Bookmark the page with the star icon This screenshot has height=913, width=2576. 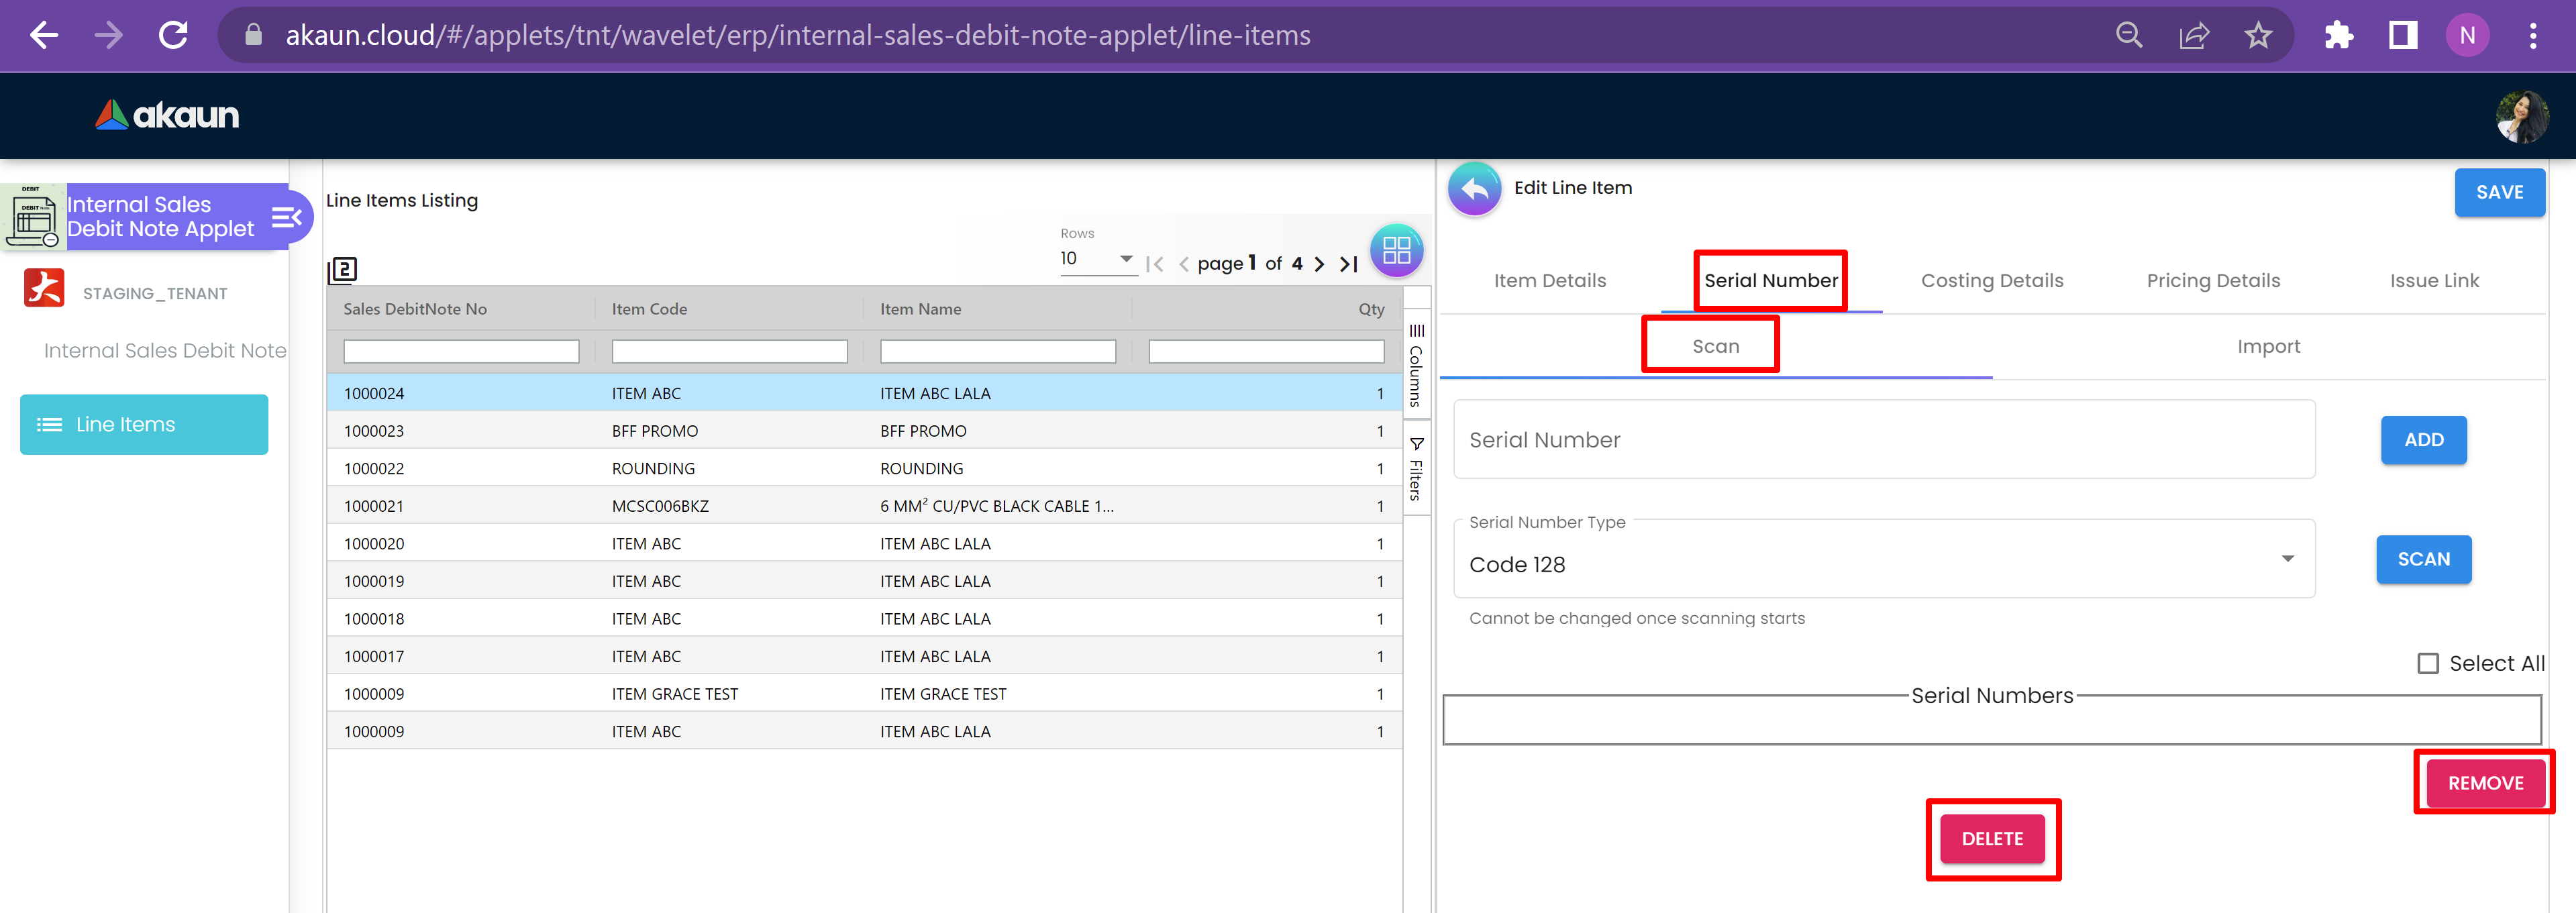(x=2258, y=36)
